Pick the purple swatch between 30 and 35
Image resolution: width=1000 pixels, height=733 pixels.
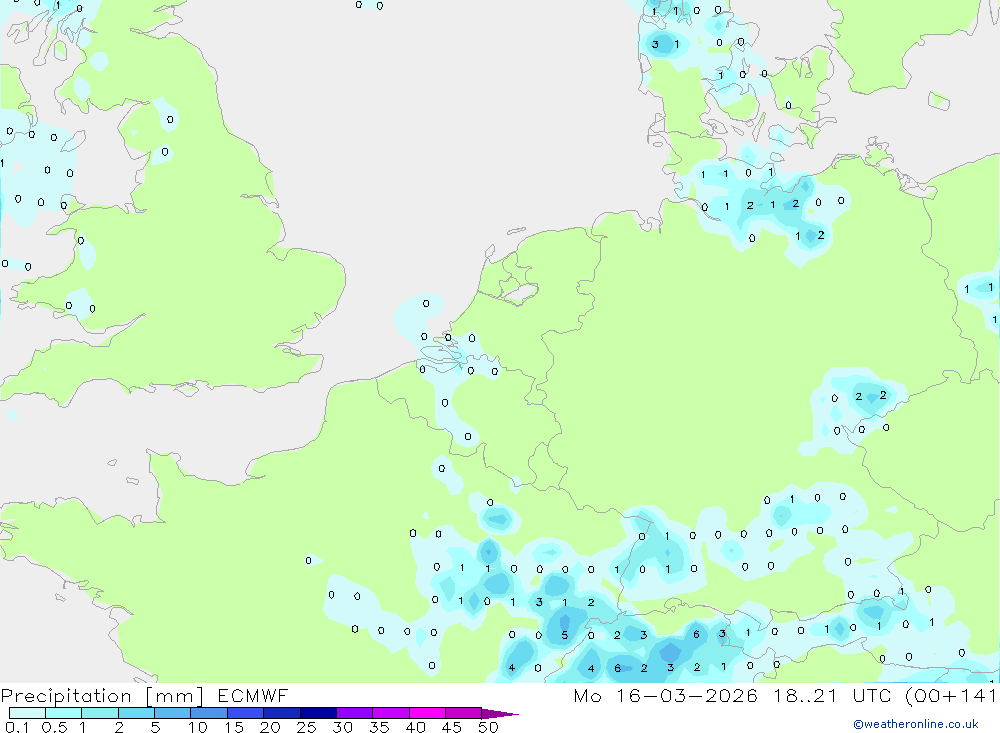coord(354,713)
